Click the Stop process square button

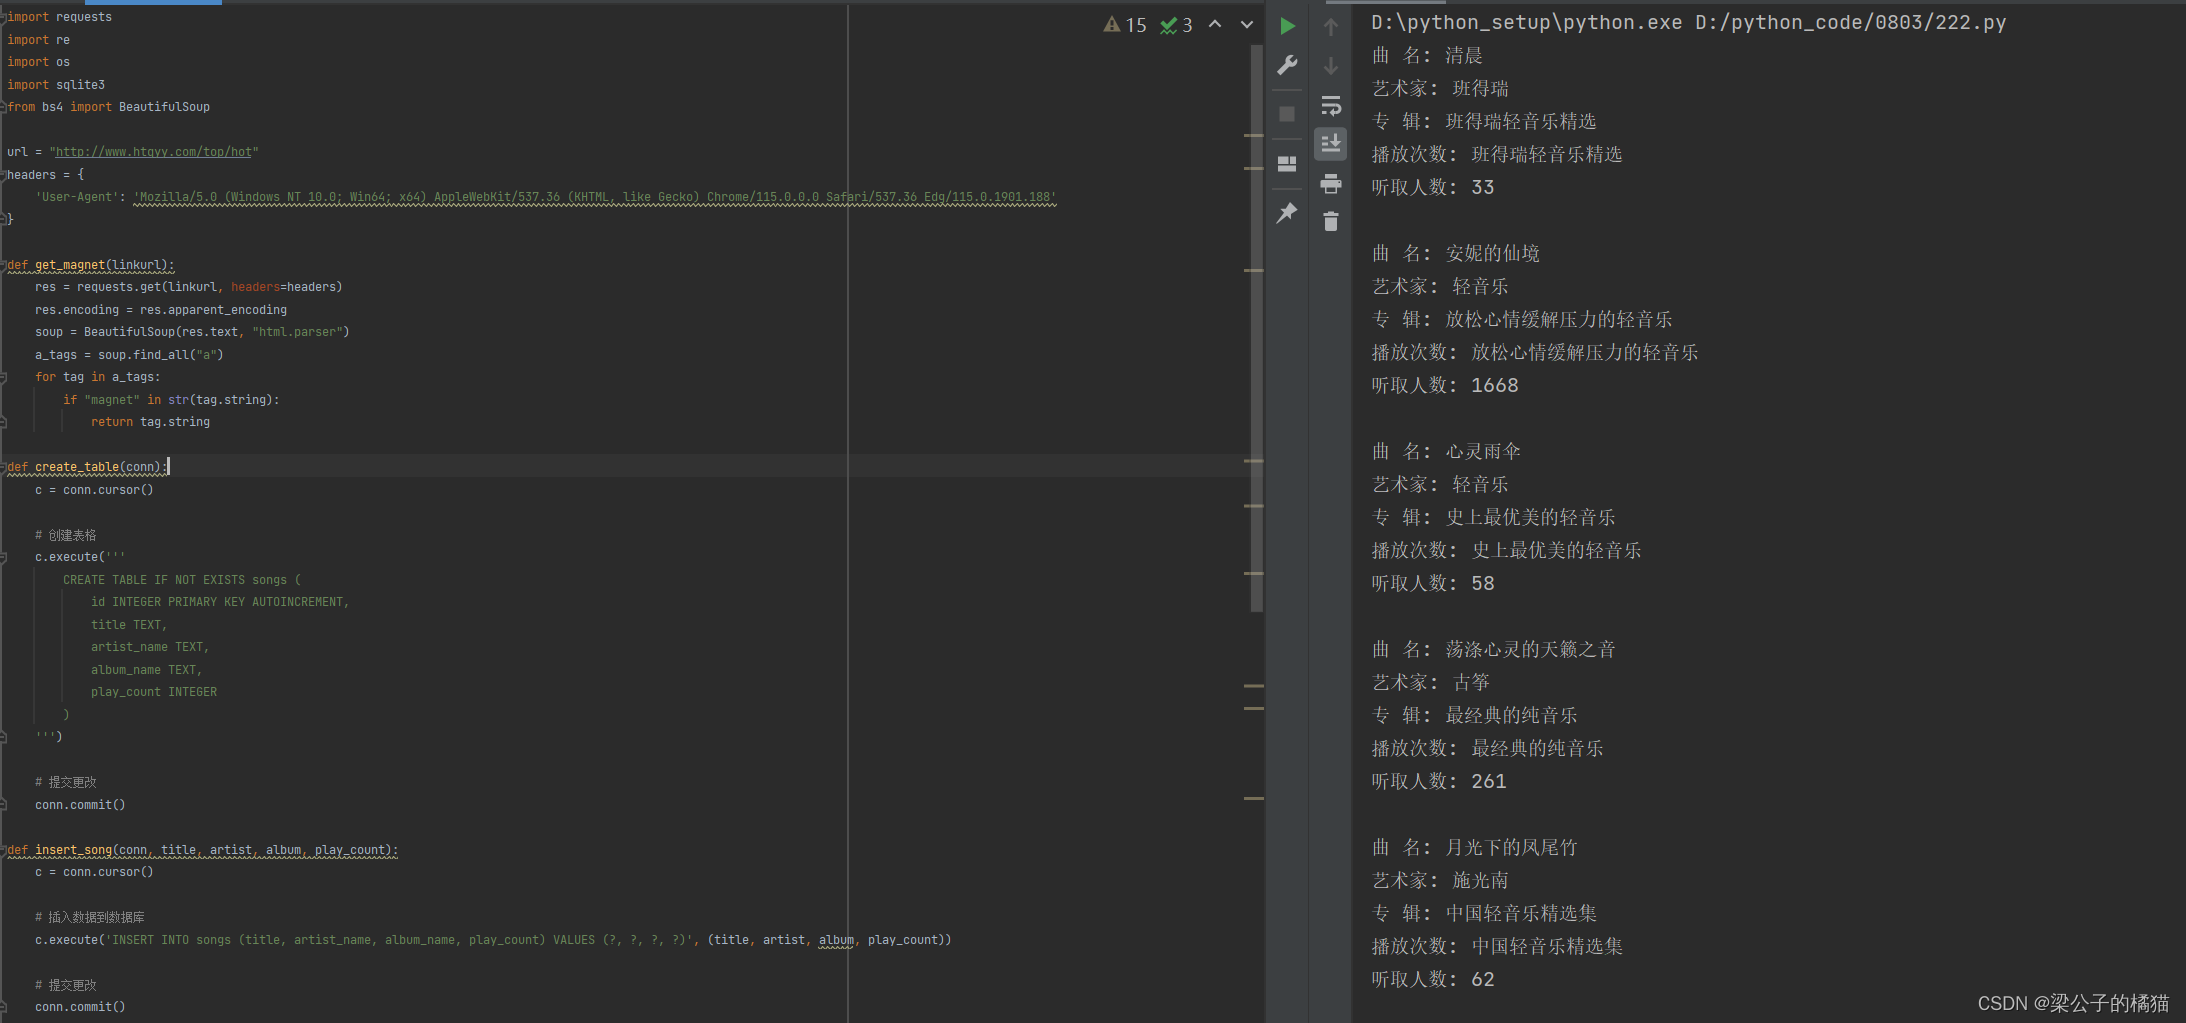(x=1287, y=114)
